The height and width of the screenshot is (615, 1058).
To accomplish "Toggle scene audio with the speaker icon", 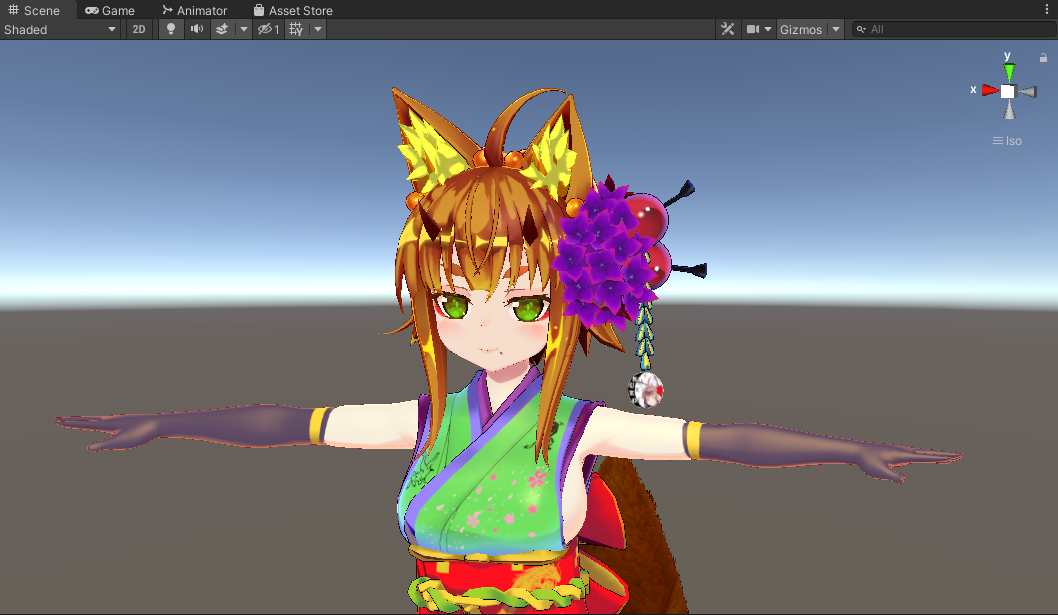I will 197,29.
